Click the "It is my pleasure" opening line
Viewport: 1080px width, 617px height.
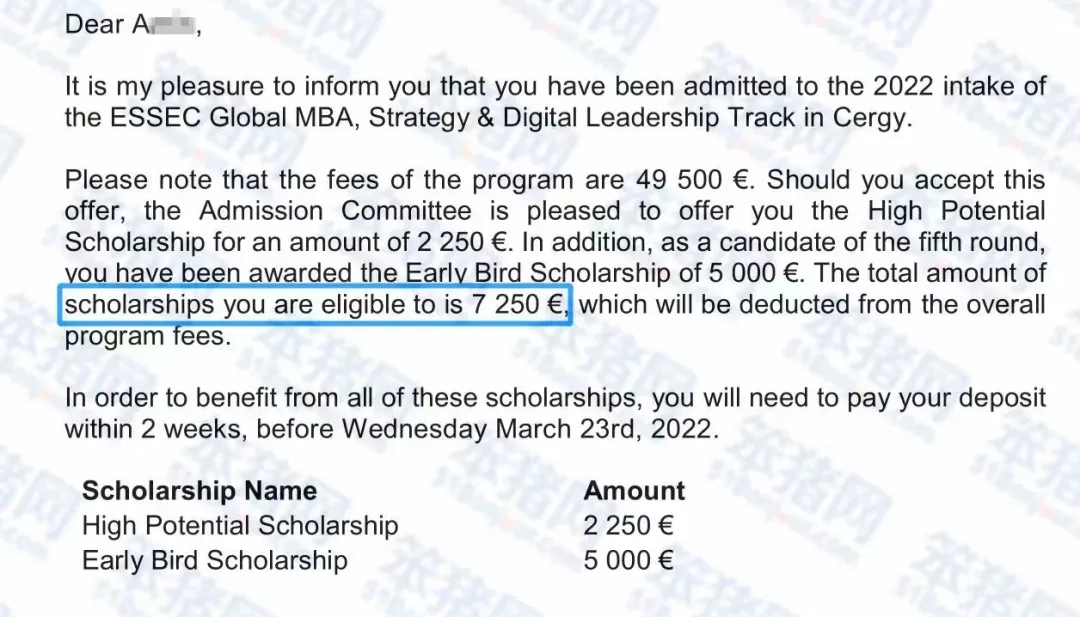(170, 86)
